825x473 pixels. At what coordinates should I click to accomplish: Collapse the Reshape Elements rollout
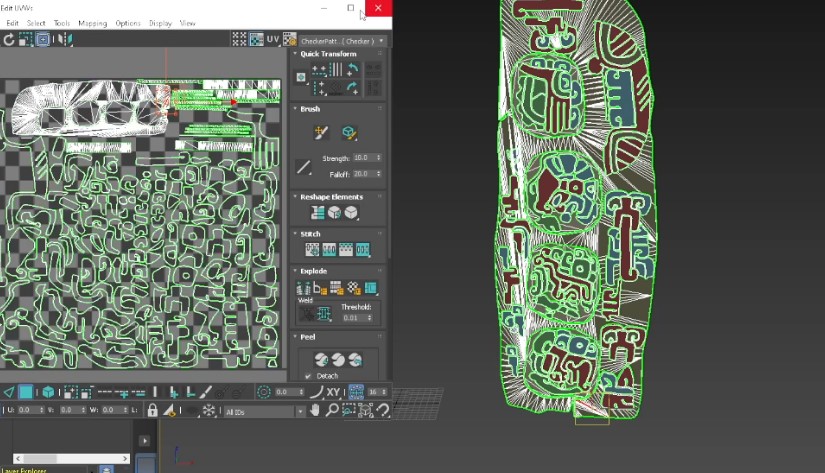point(295,197)
